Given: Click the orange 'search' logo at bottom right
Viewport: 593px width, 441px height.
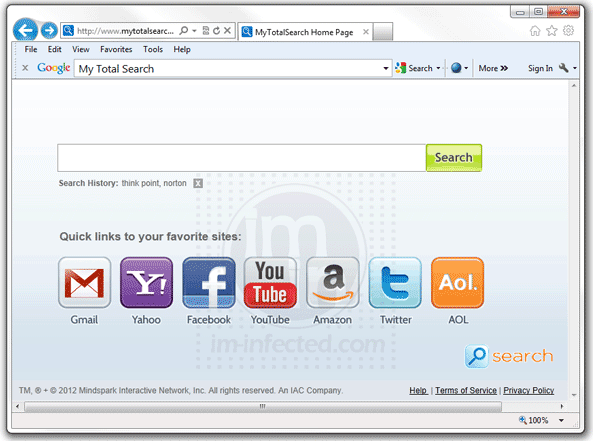Looking at the screenshot, I should [509, 356].
